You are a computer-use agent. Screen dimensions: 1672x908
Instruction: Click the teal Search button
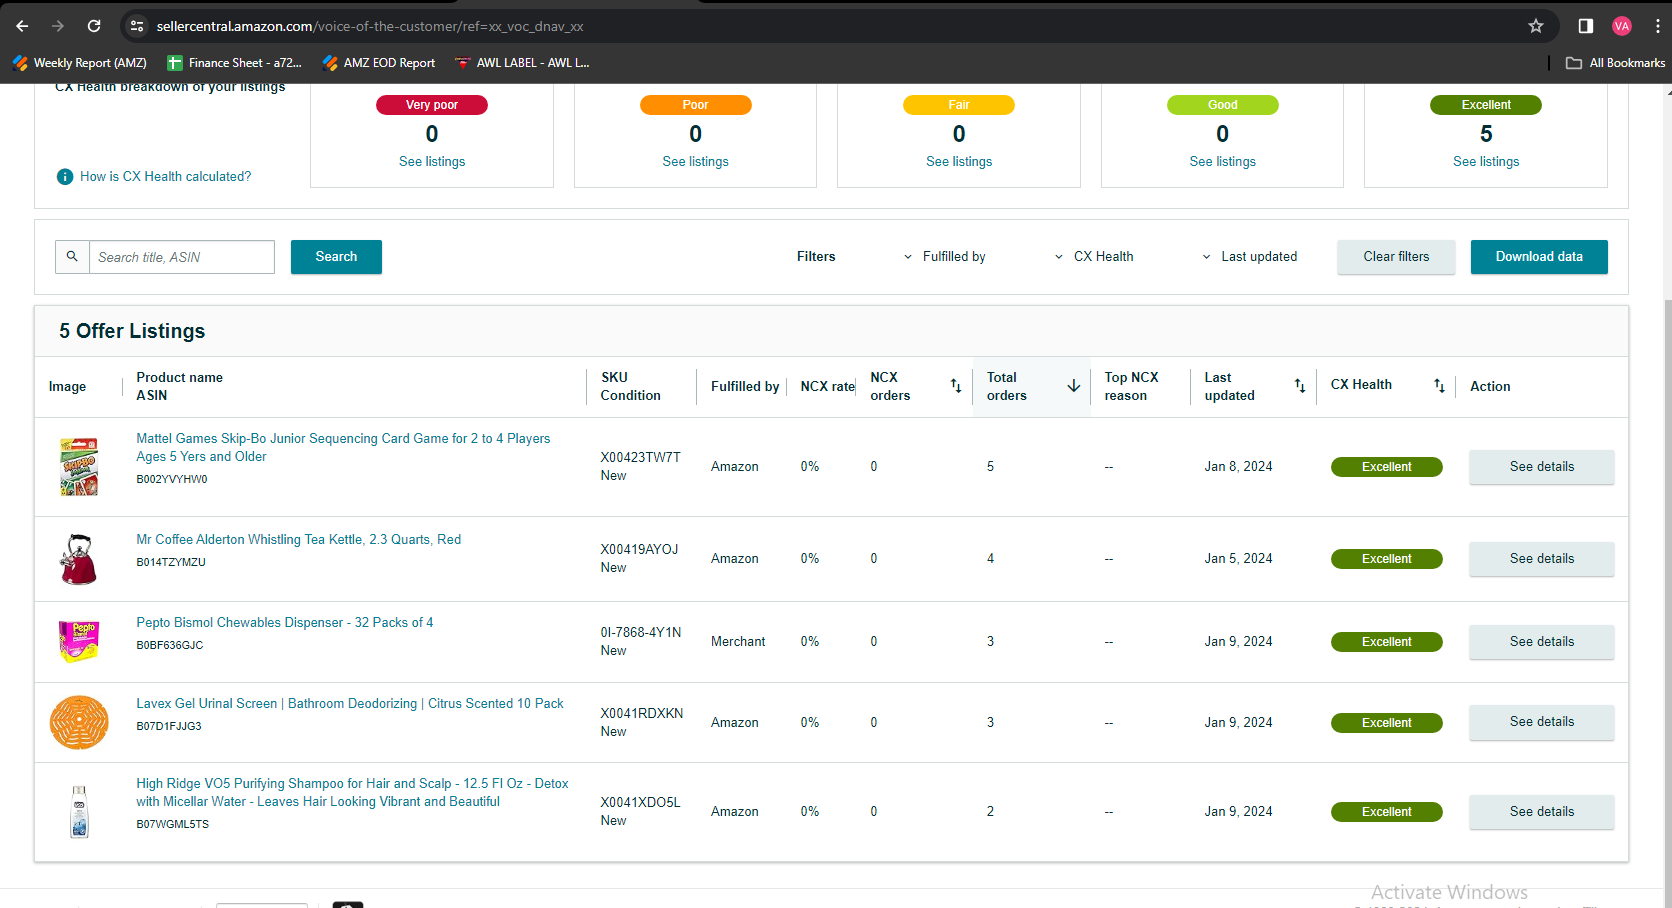336,257
